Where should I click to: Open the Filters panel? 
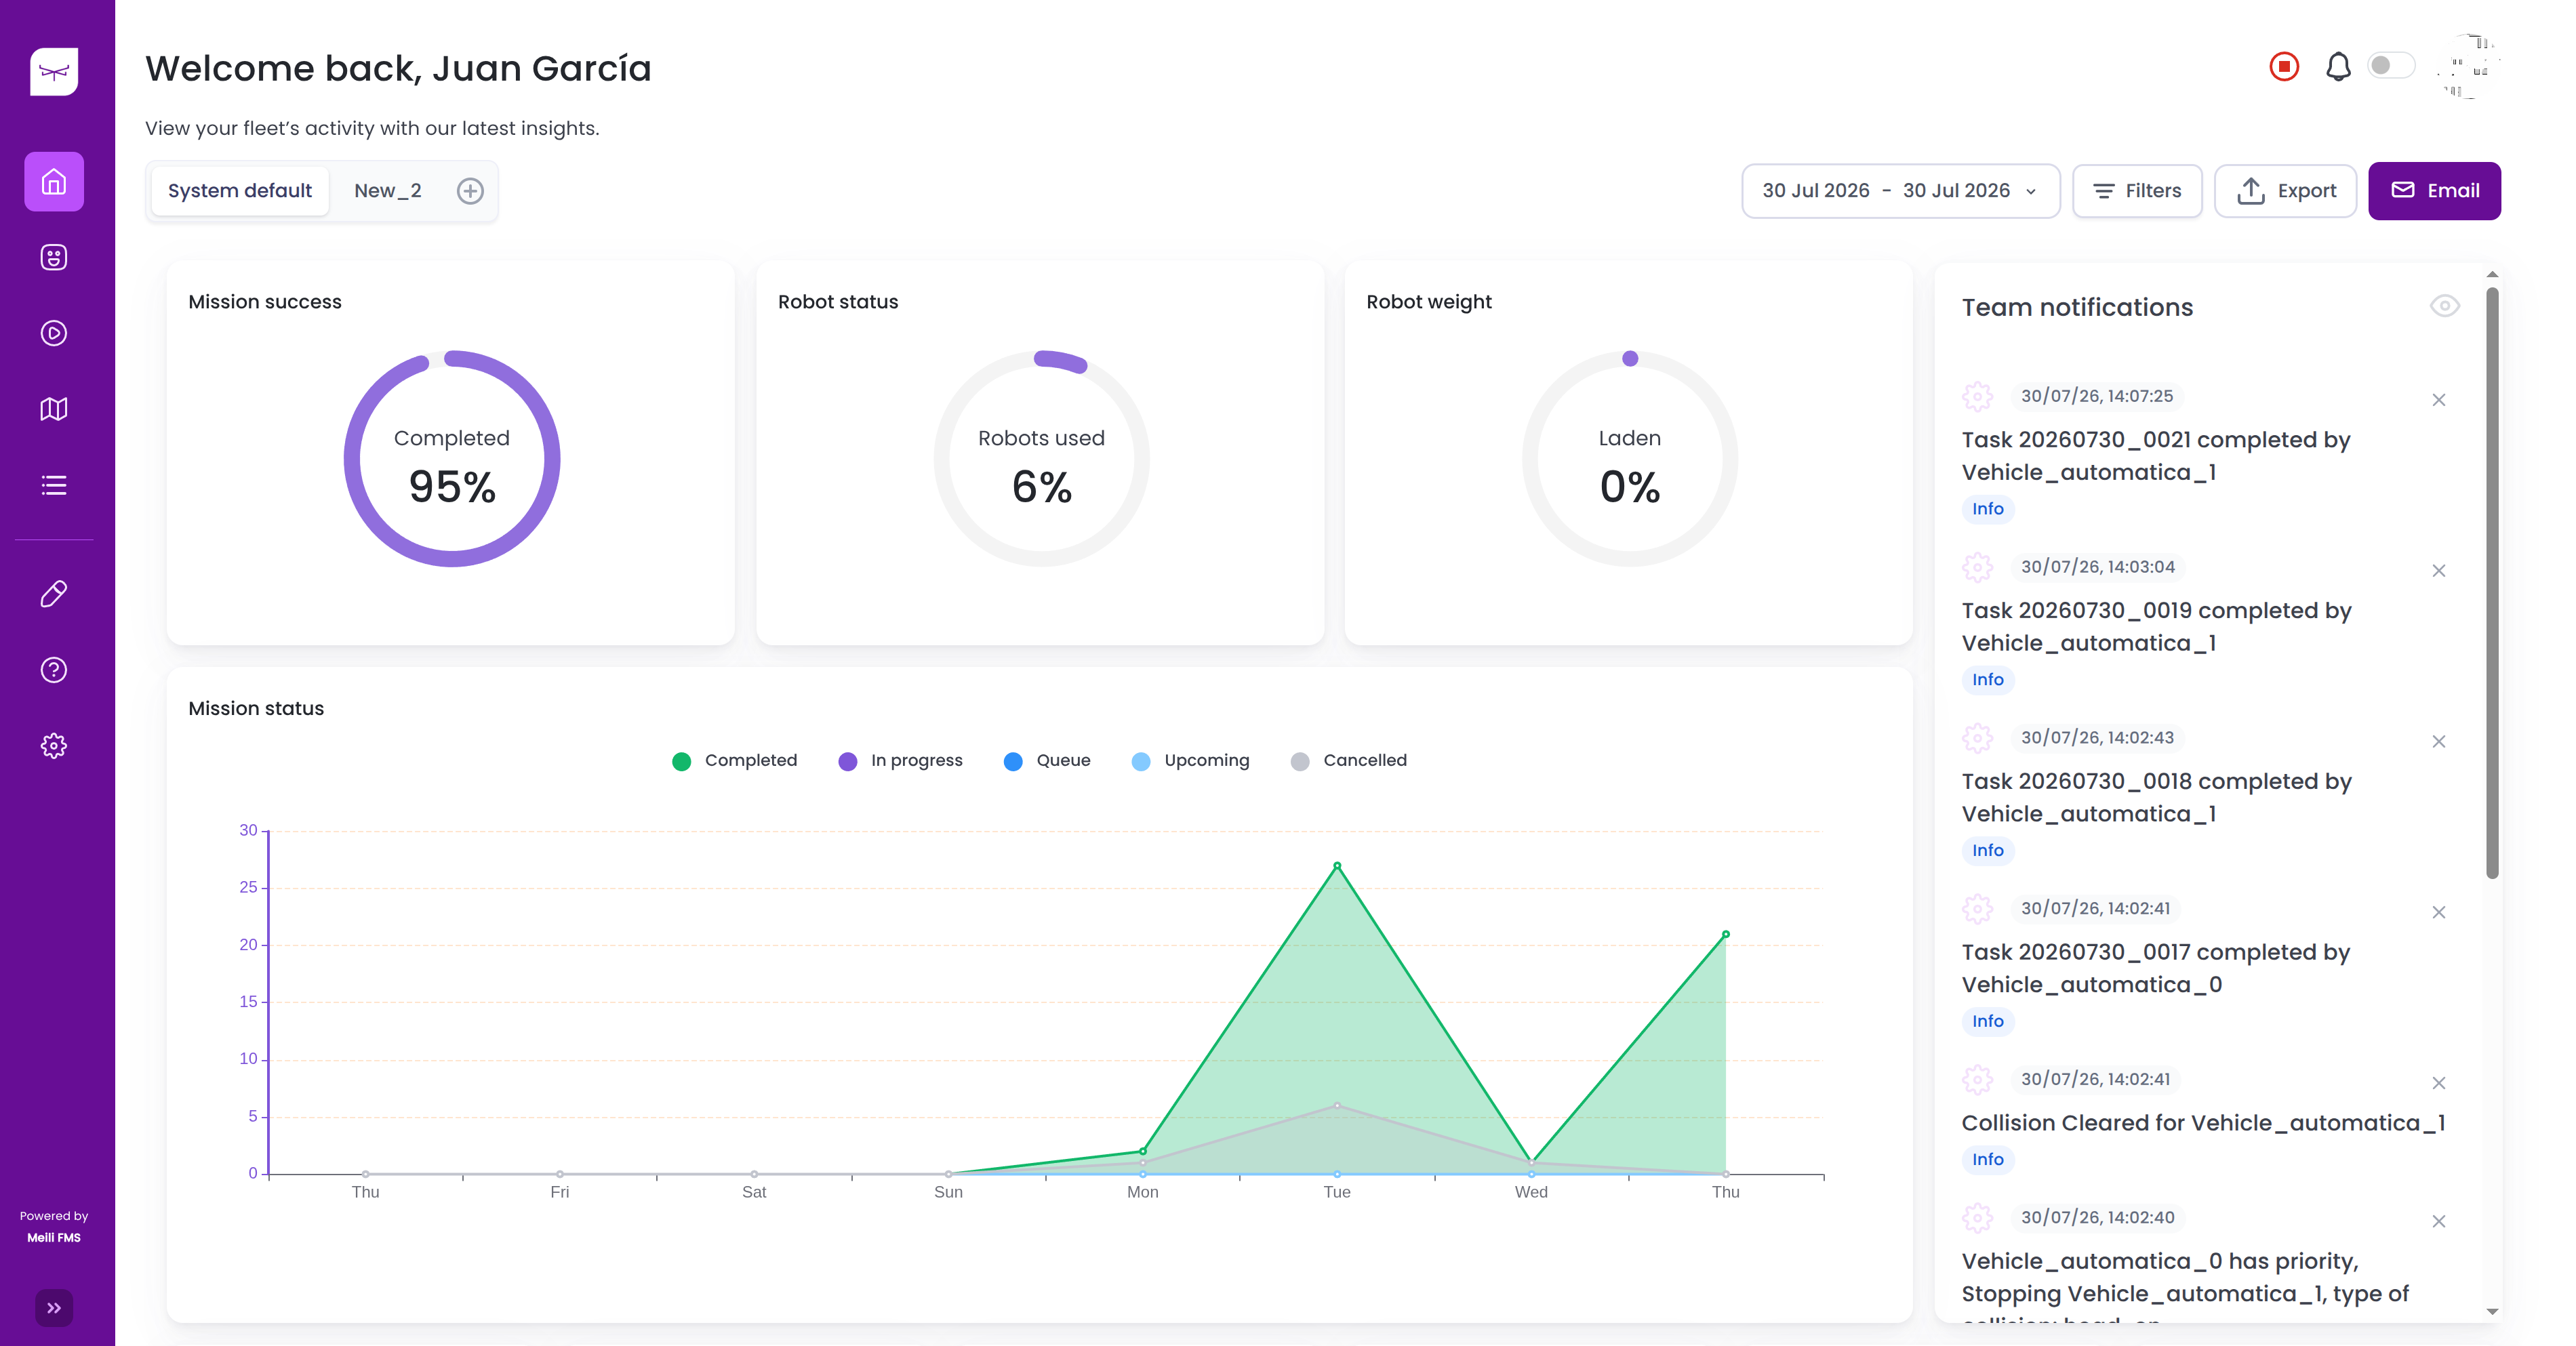[2137, 191]
